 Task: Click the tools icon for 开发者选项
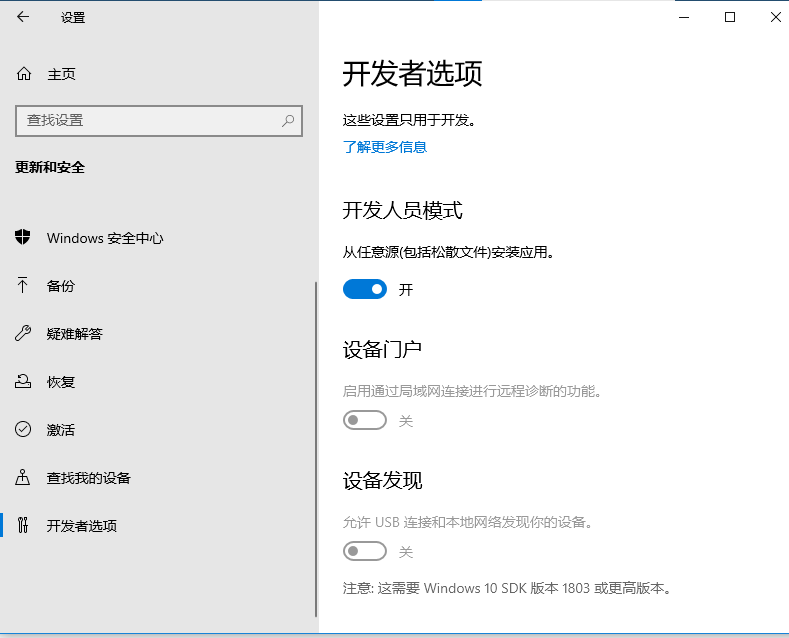23,525
